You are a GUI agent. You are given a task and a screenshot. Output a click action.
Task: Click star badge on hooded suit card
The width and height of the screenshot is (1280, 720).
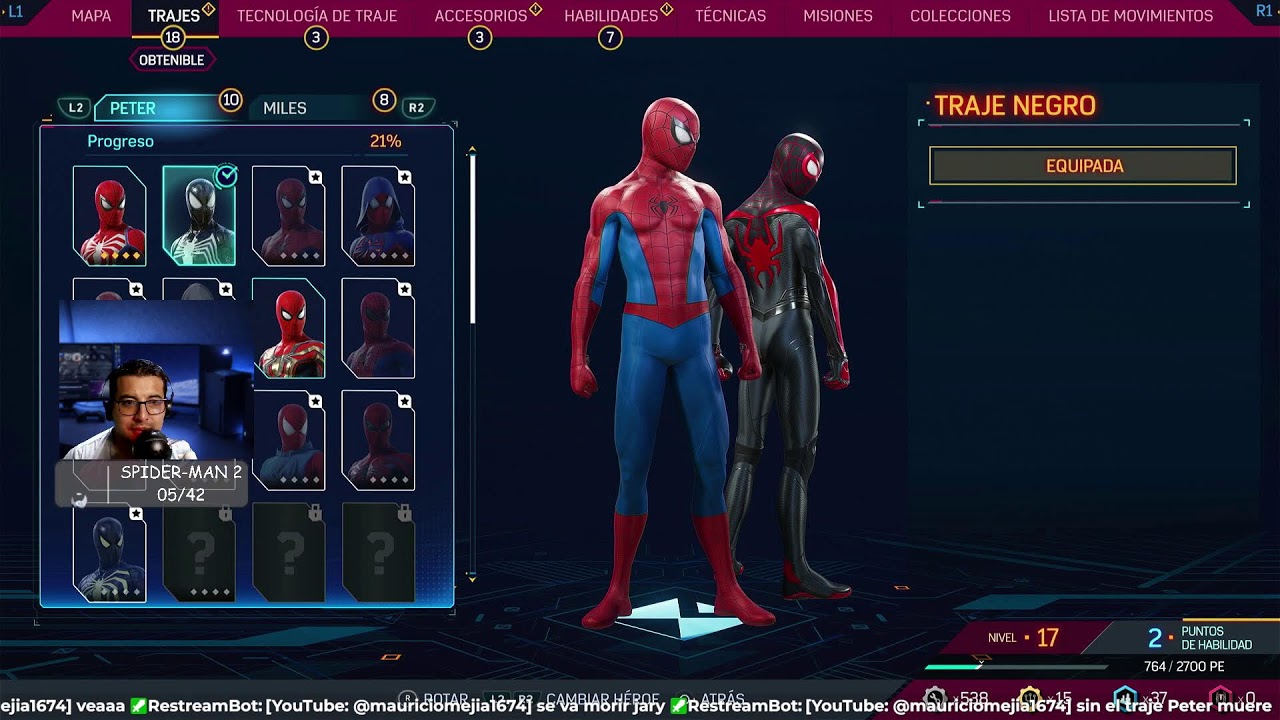pyautogui.click(x=404, y=177)
